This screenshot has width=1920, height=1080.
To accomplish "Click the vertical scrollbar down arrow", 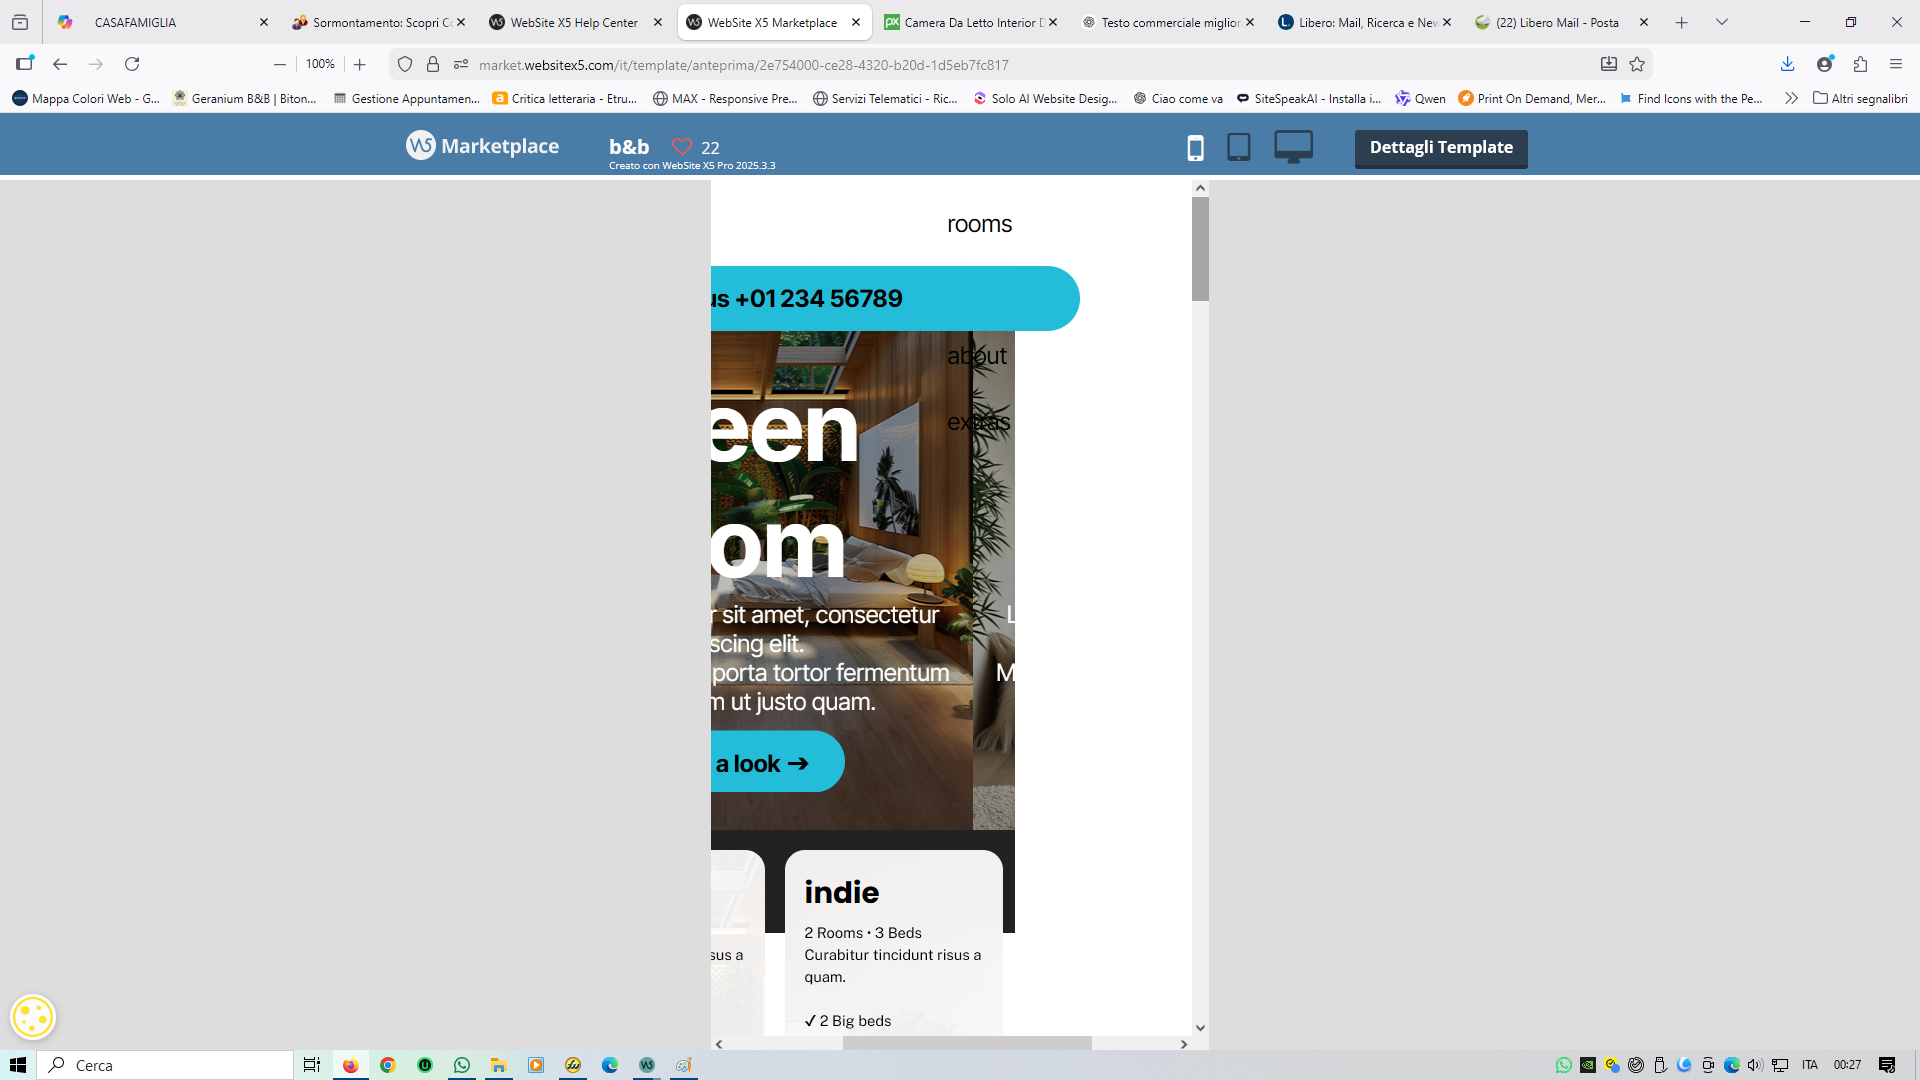I will click(1200, 1027).
